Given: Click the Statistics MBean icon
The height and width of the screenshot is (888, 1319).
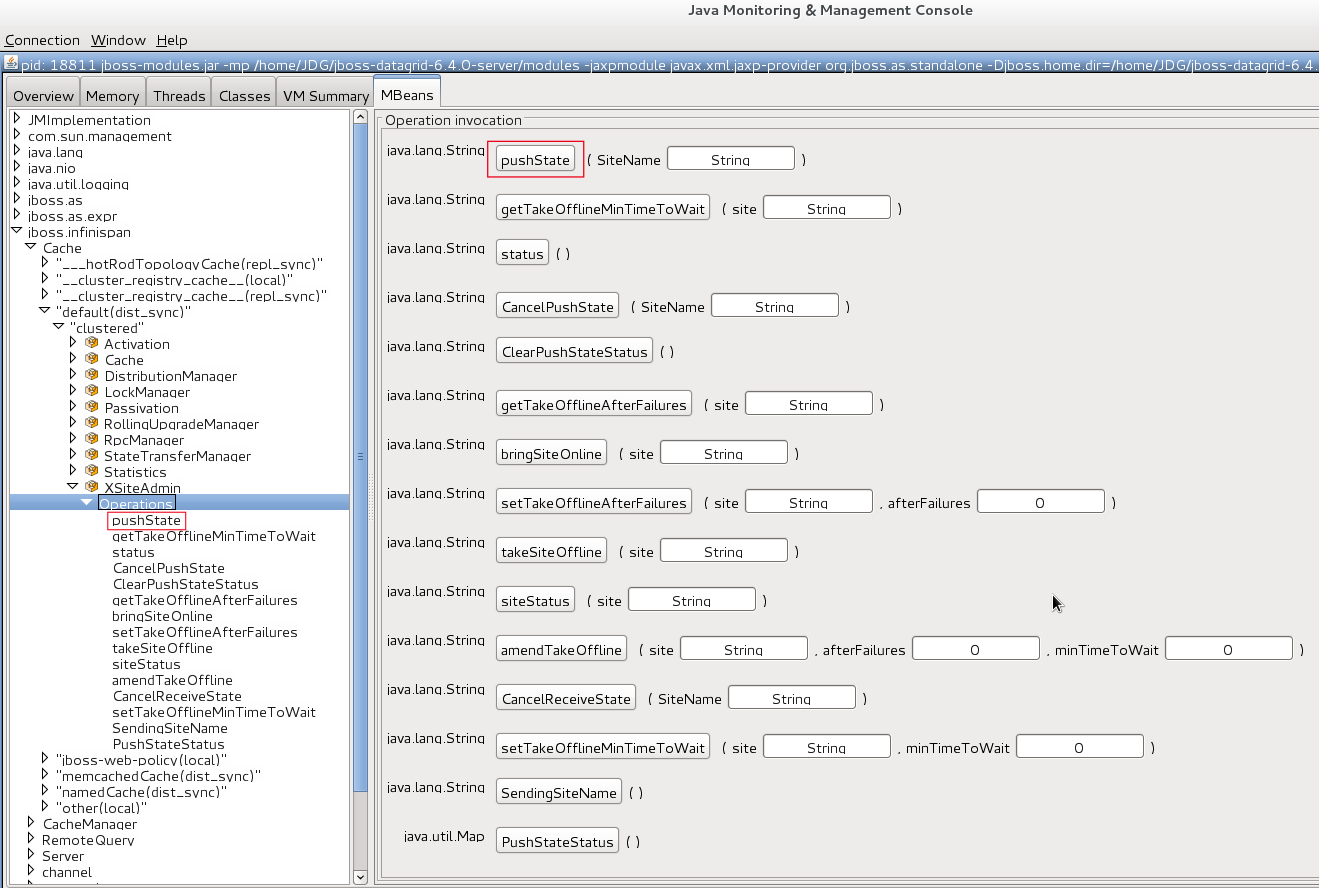Looking at the screenshot, I should (92, 471).
